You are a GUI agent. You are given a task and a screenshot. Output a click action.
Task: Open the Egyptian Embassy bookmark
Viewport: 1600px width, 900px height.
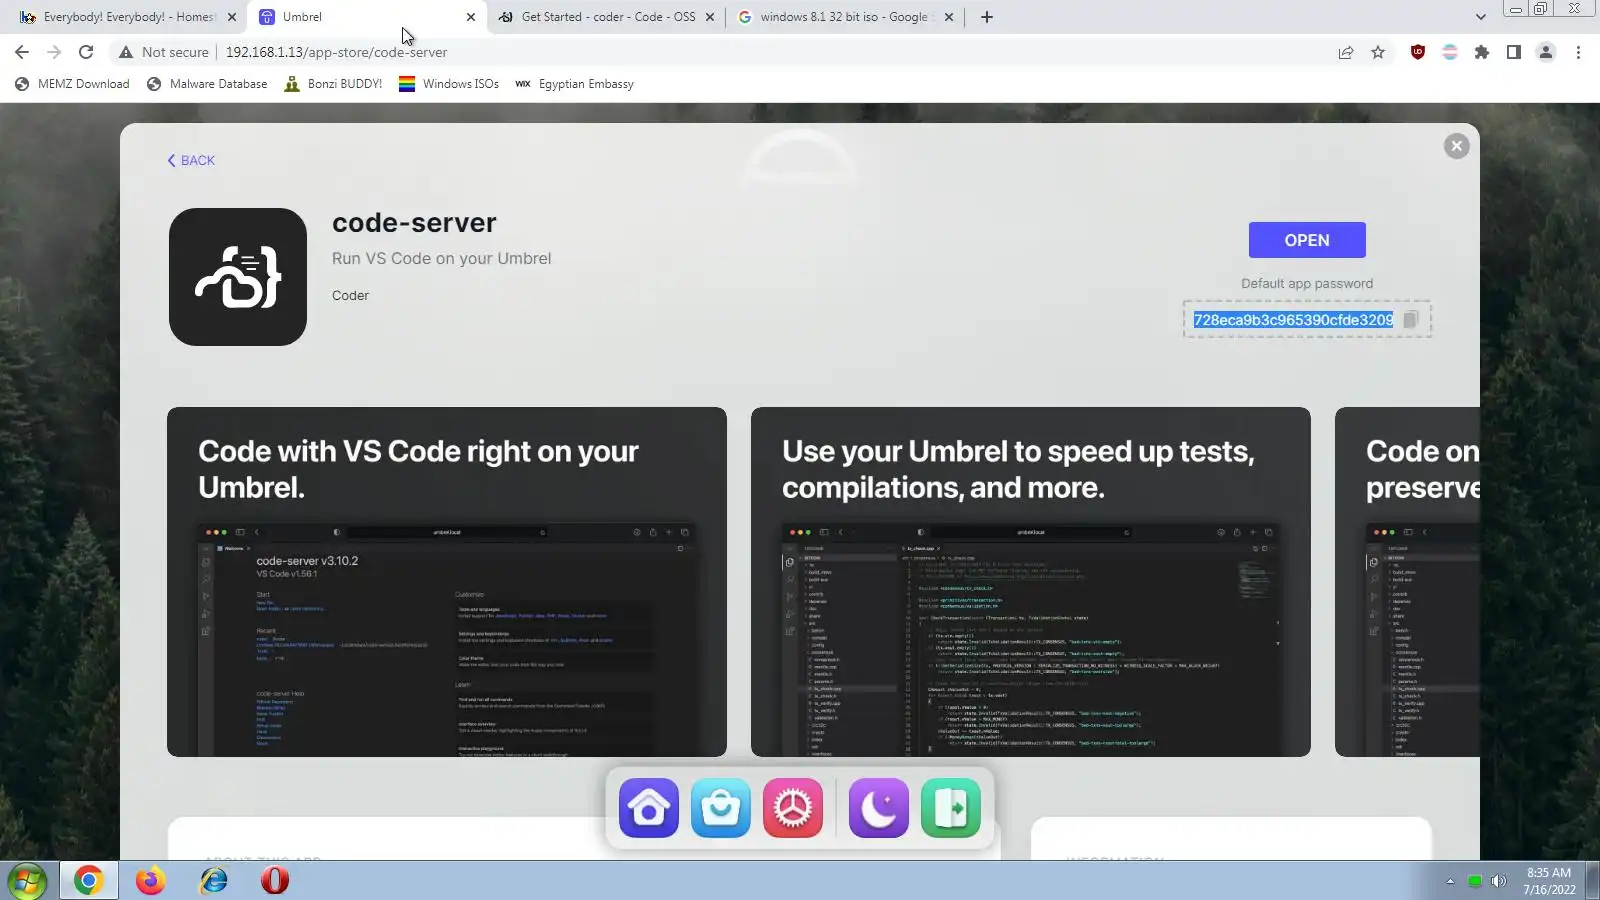(x=574, y=84)
